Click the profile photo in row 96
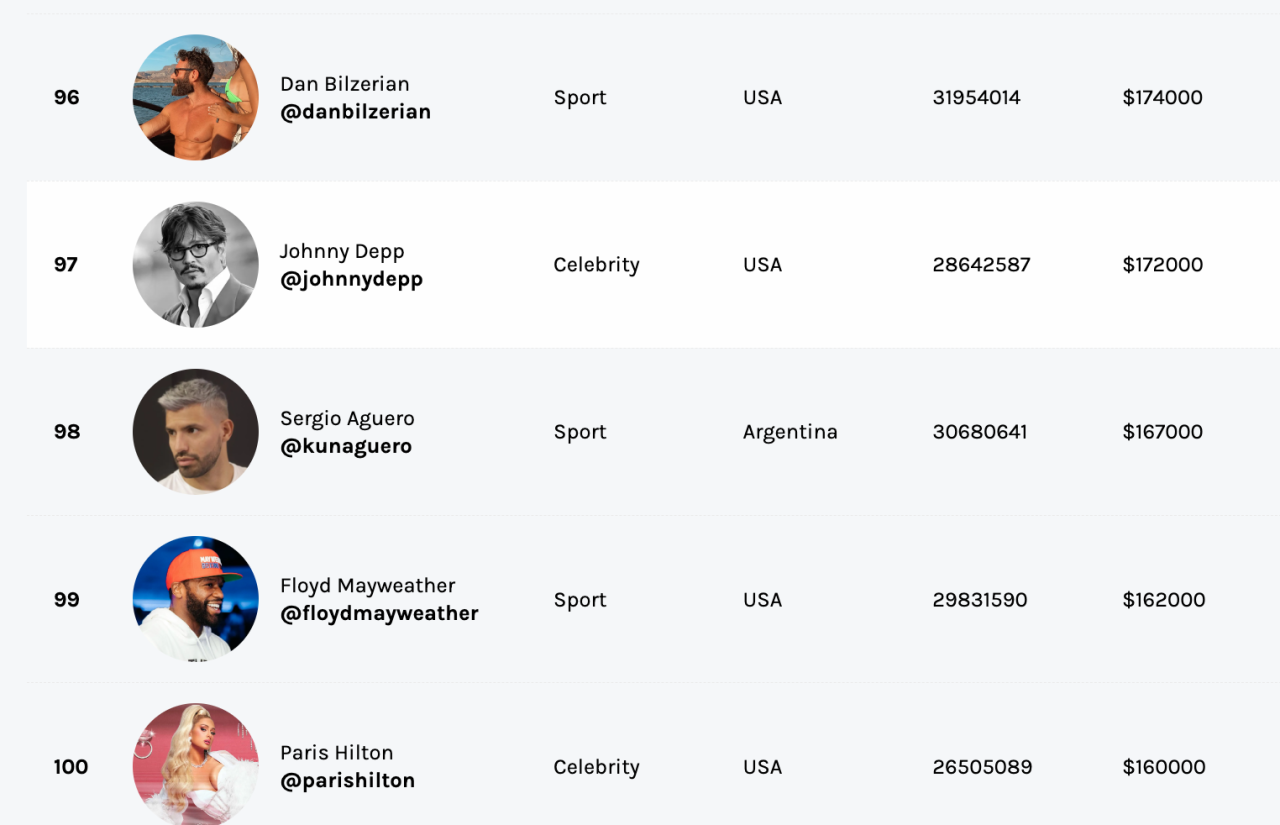 point(195,97)
